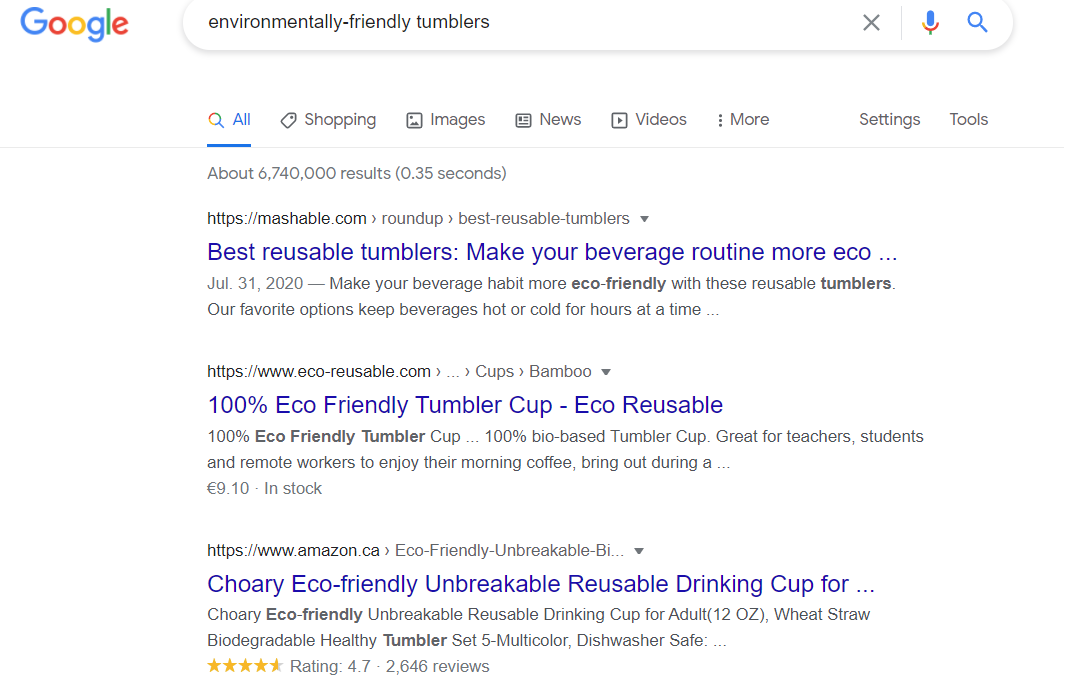Open the Choary Eco-friendly Drinking Cup link
Image resolution: width=1065 pixels, height=698 pixels.
coord(541,584)
